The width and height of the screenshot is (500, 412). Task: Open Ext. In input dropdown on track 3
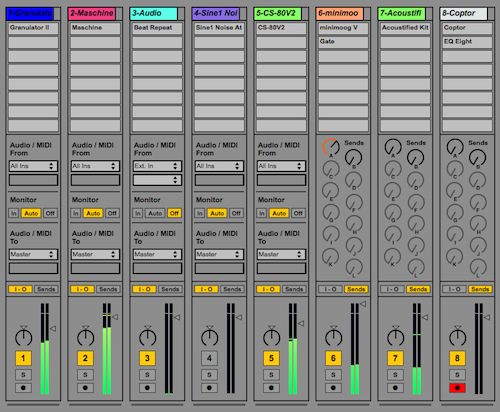(157, 166)
